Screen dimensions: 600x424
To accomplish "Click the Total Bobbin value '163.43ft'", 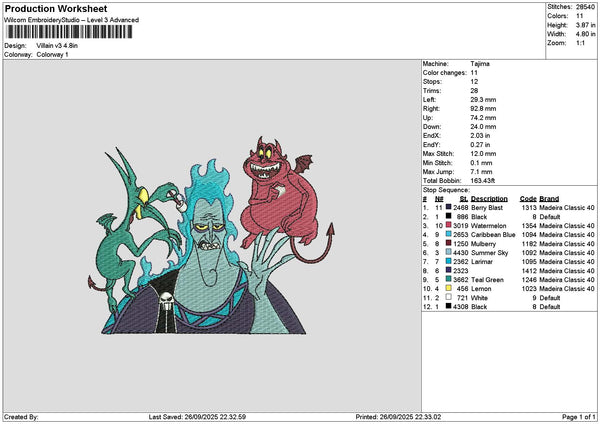I will click(x=483, y=181).
